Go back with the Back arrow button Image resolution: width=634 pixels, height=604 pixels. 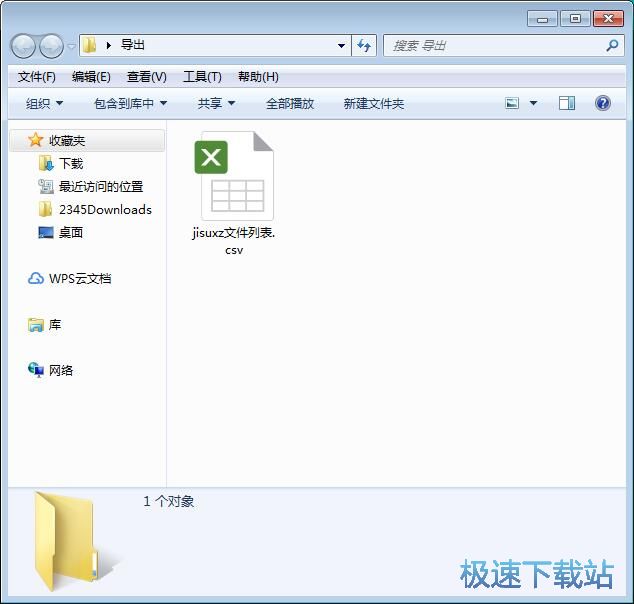[x=23, y=46]
